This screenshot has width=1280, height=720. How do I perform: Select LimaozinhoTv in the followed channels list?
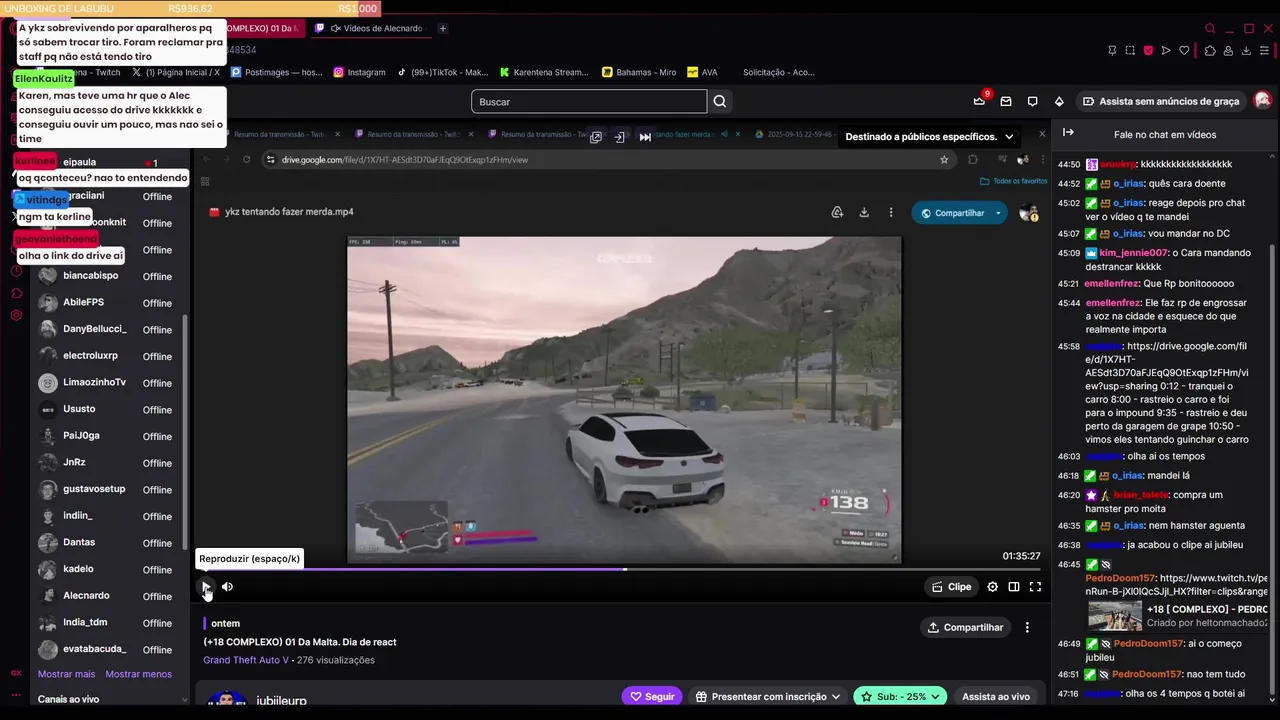click(109, 382)
